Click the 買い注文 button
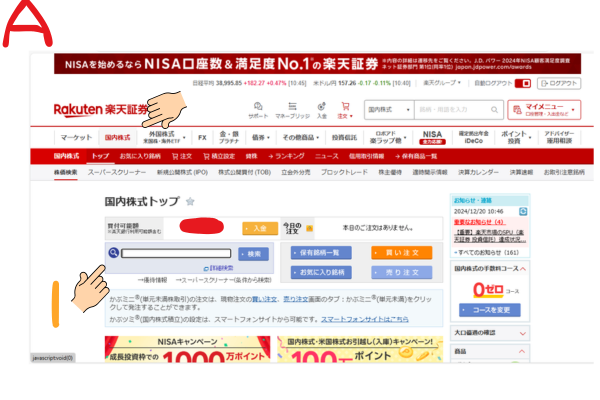Screen dimensions: 600x400 coord(402,253)
